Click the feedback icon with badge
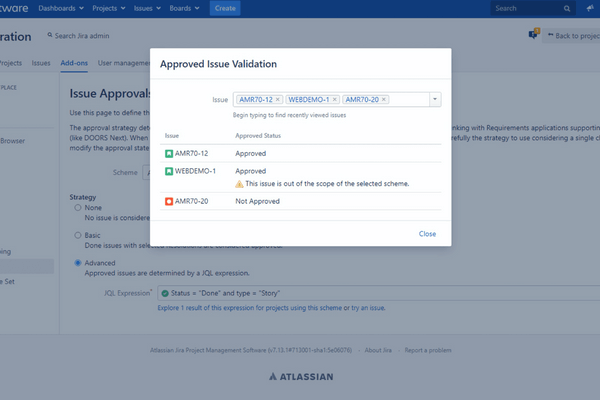Image resolution: width=600 pixels, height=400 pixels. click(x=533, y=34)
